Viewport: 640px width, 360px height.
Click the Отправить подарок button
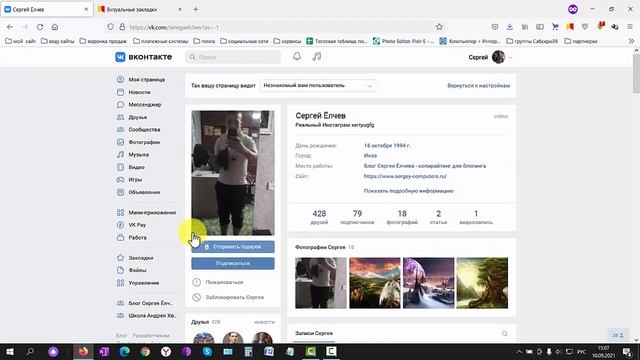point(233,247)
